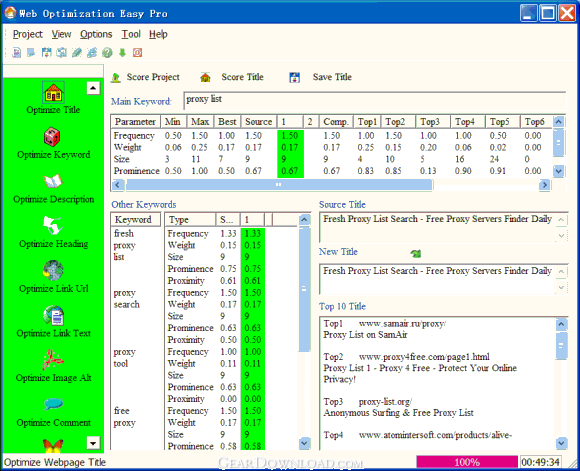Select the Optimize Image Alt icon

(53, 360)
